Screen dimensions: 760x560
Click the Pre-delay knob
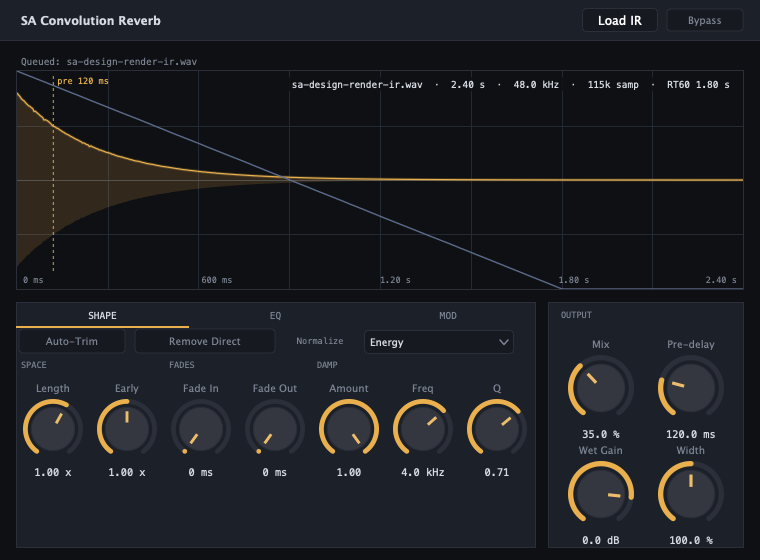pyautogui.click(x=691, y=388)
